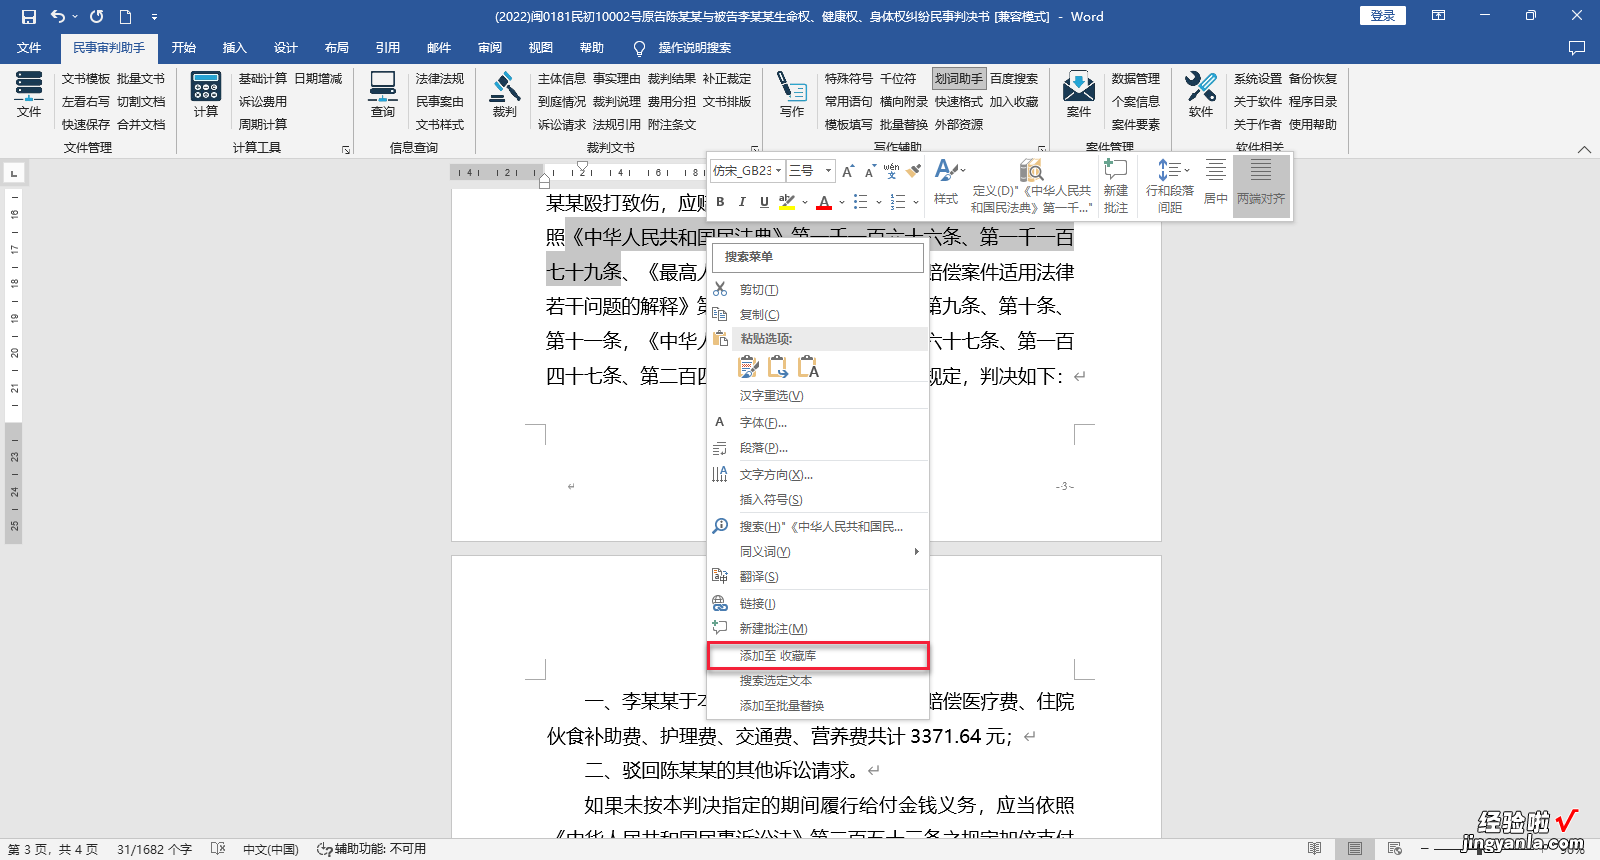Open 字体(F)... from the context menu
Screen dimensions: 1600x860
[x=818, y=423]
